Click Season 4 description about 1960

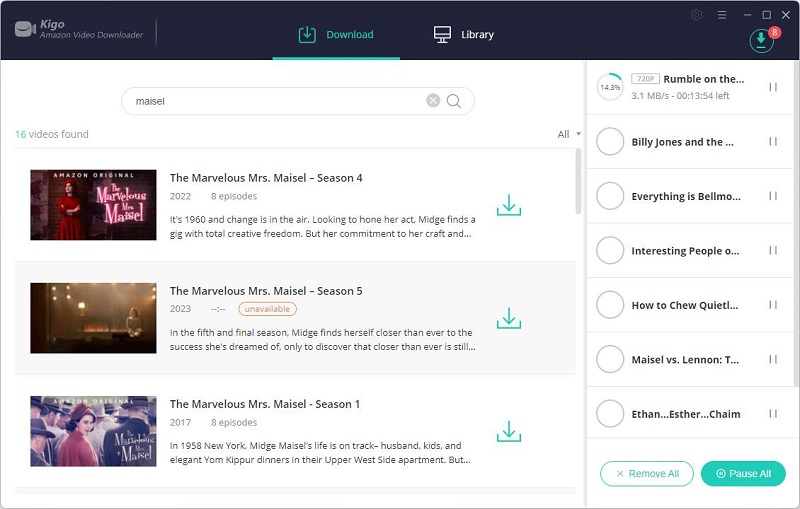(322, 226)
